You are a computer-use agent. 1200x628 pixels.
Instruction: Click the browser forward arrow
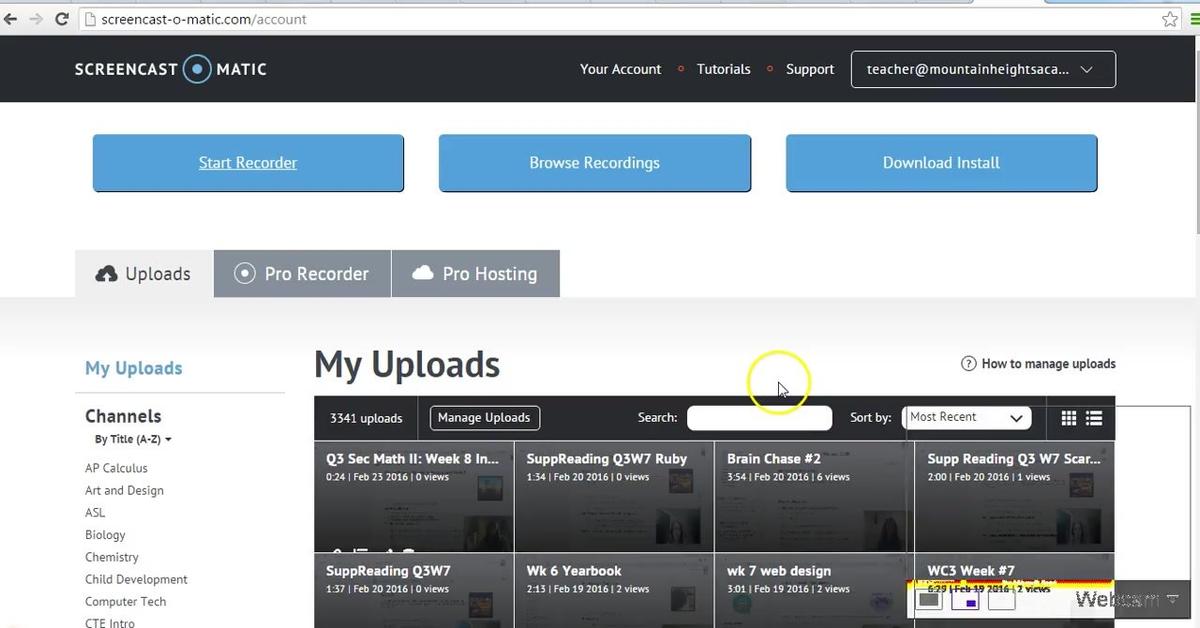tap(36, 19)
